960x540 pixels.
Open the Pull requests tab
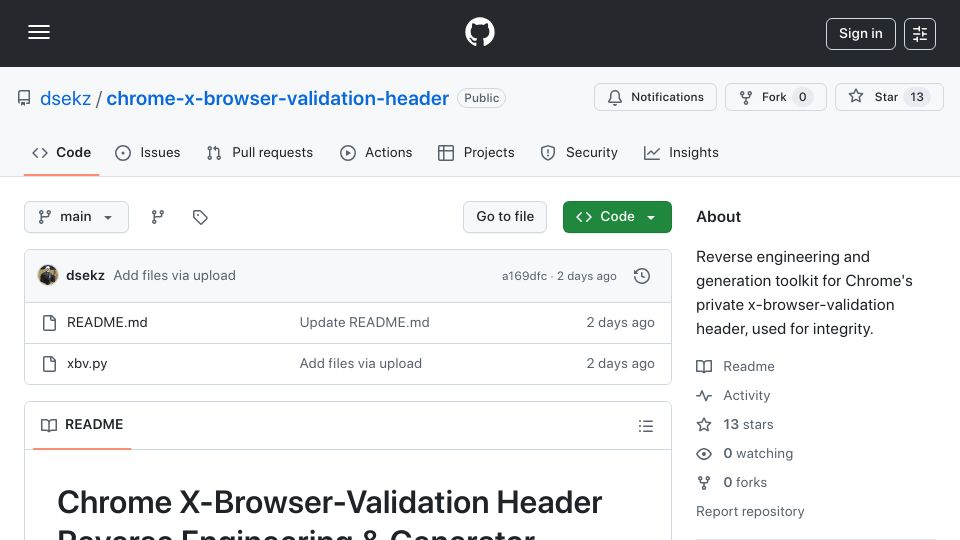pyautogui.click(x=260, y=152)
